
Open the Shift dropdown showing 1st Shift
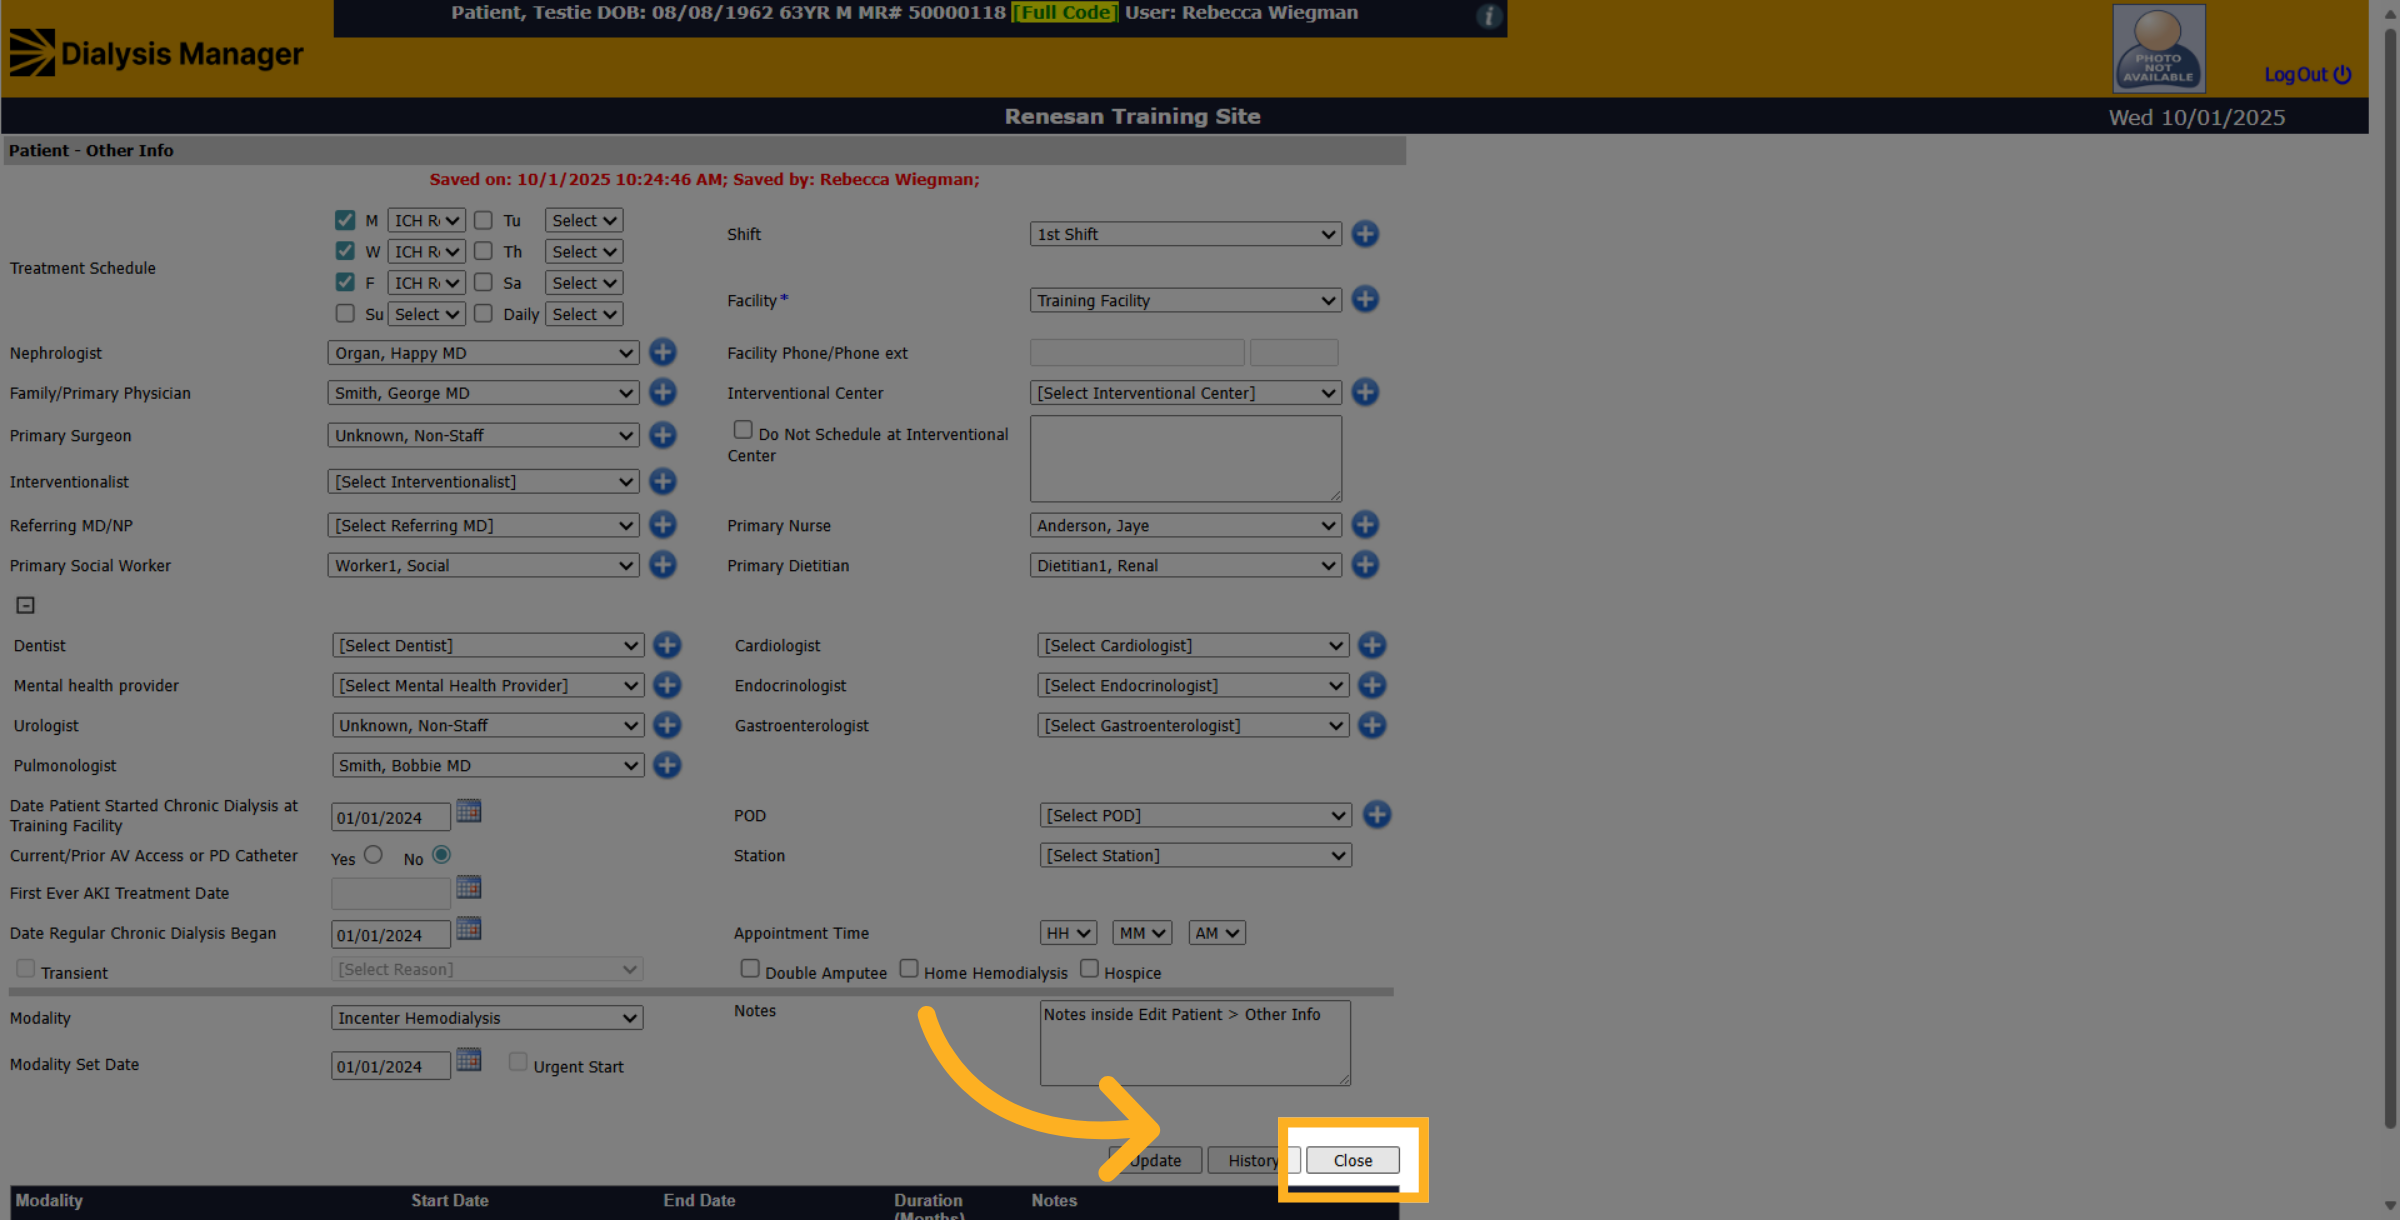point(1185,234)
